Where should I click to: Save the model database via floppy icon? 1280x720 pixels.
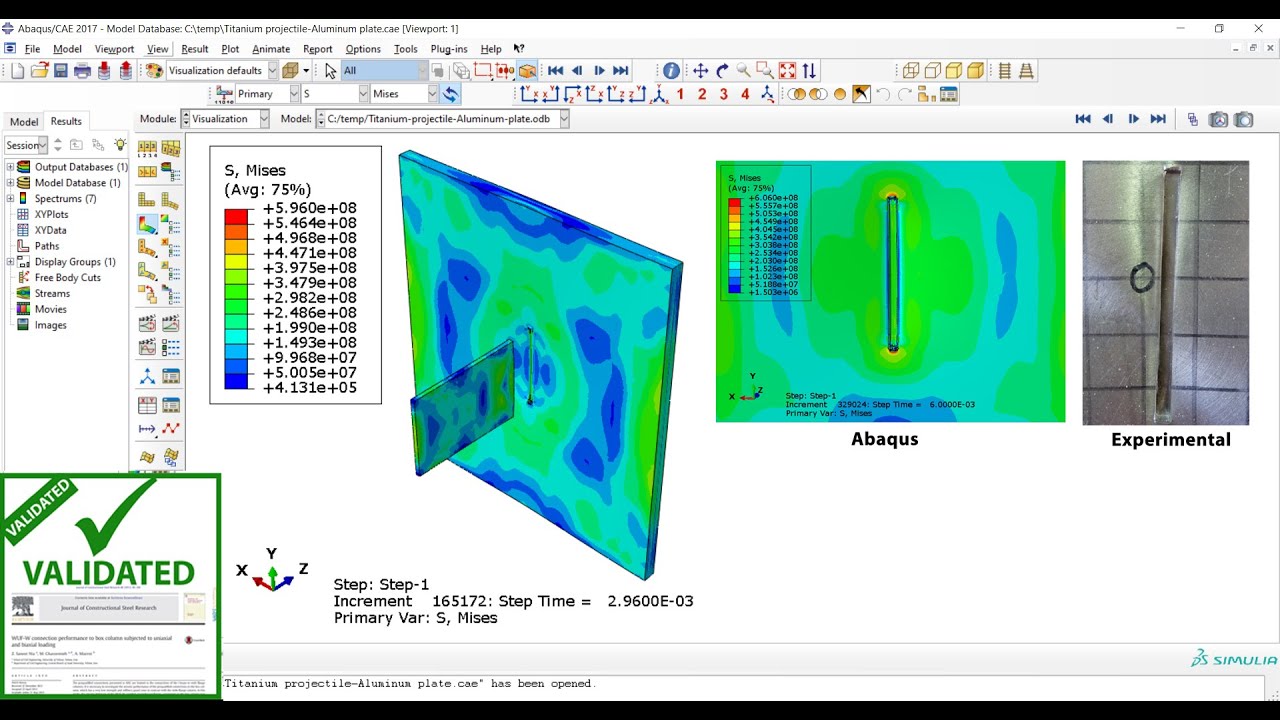(x=61, y=70)
